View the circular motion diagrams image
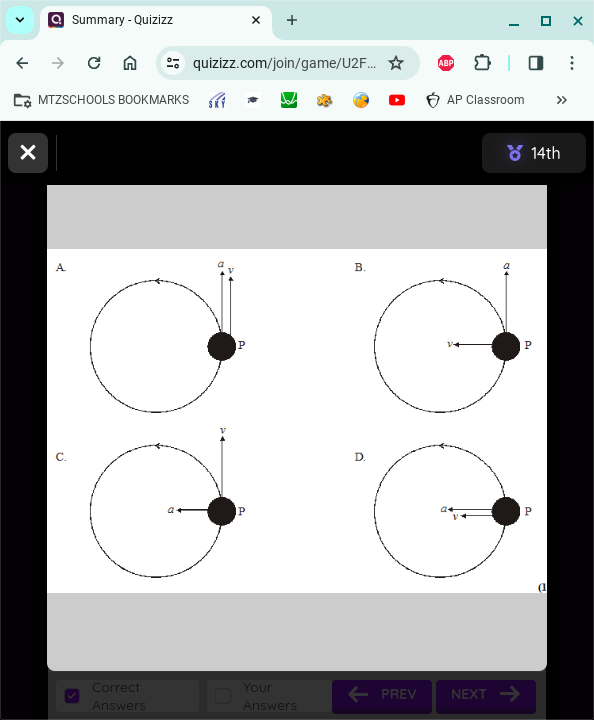 click(297, 421)
